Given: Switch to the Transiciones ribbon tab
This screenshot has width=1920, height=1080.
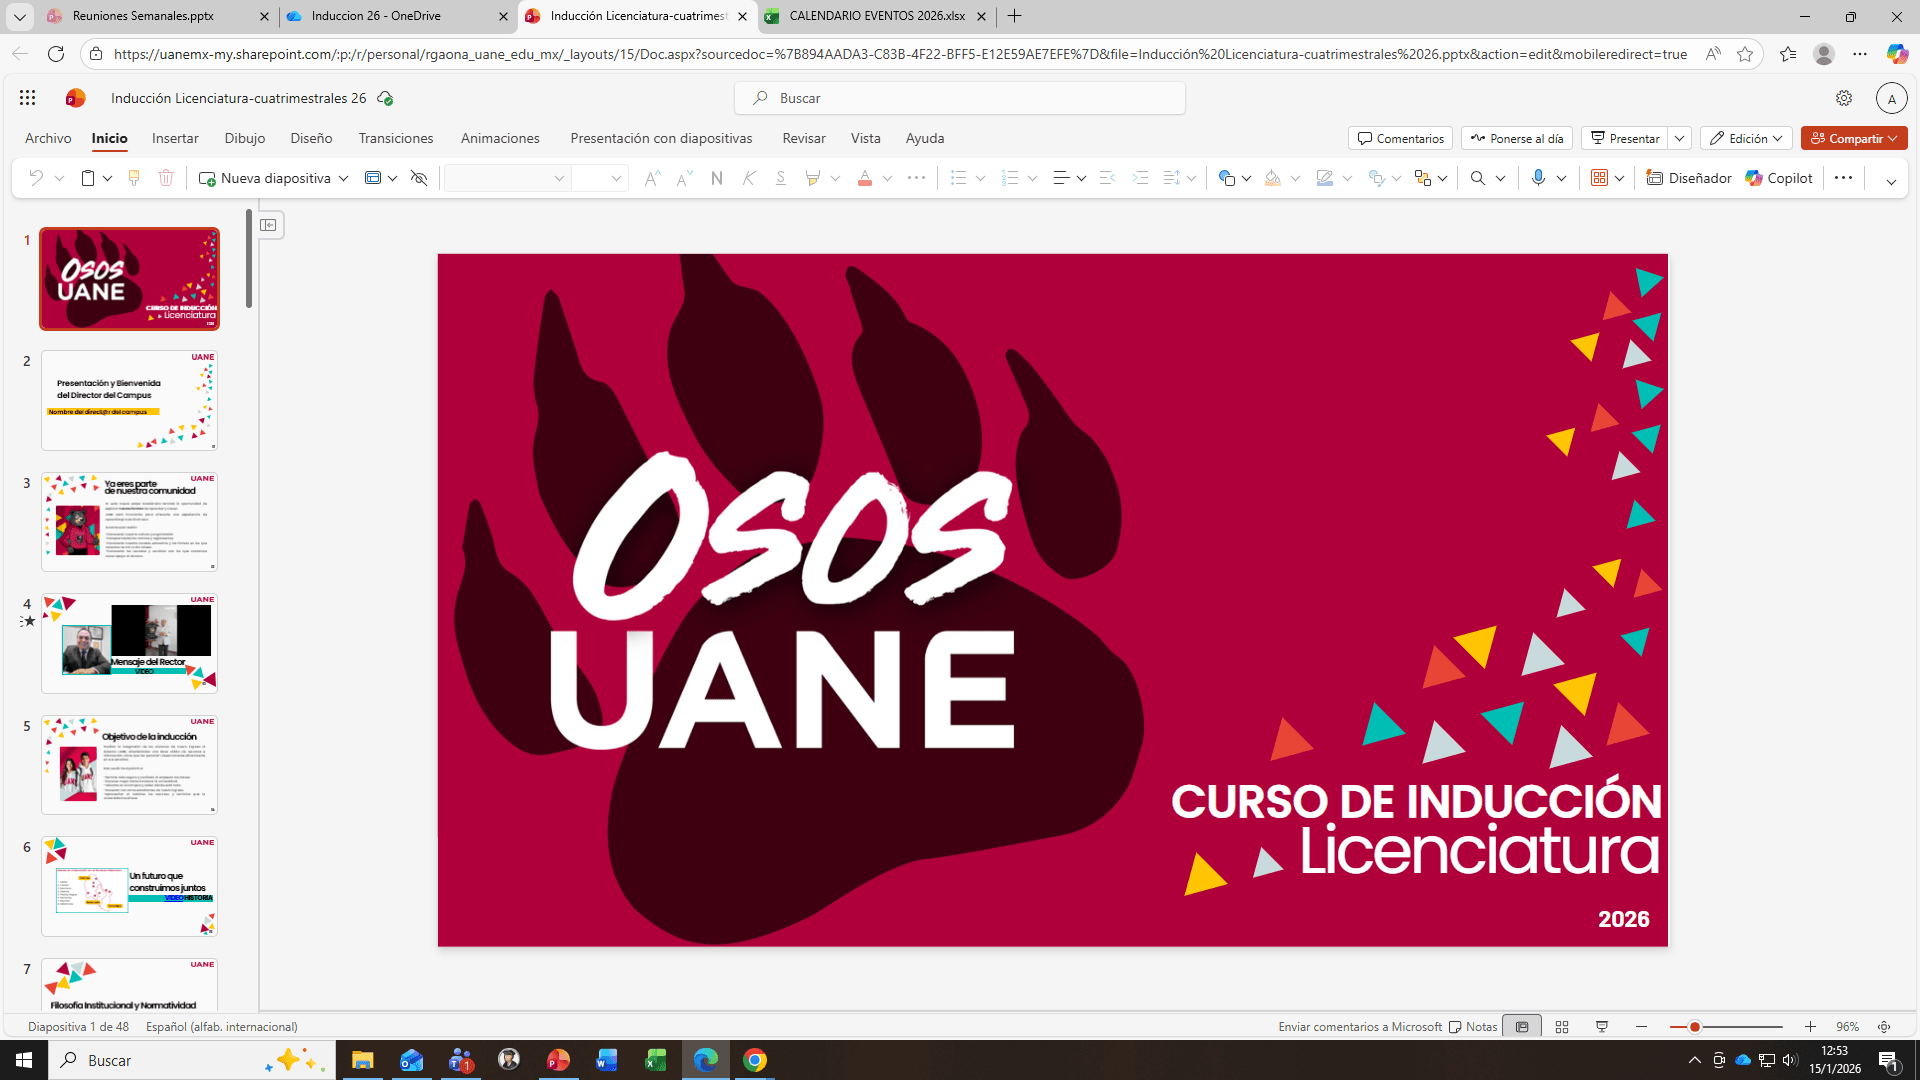Looking at the screenshot, I should [396, 138].
